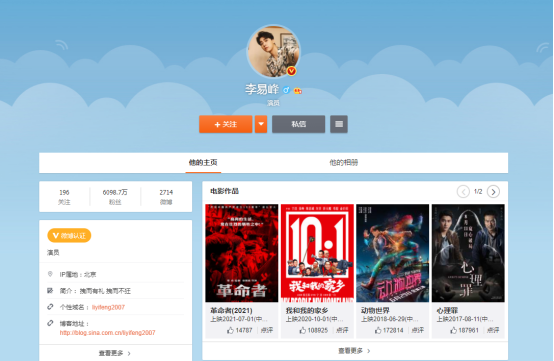Image resolution: width=554 pixels, height=361 pixels.
Task: Open the more options menu button
Action: (x=339, y=124)
